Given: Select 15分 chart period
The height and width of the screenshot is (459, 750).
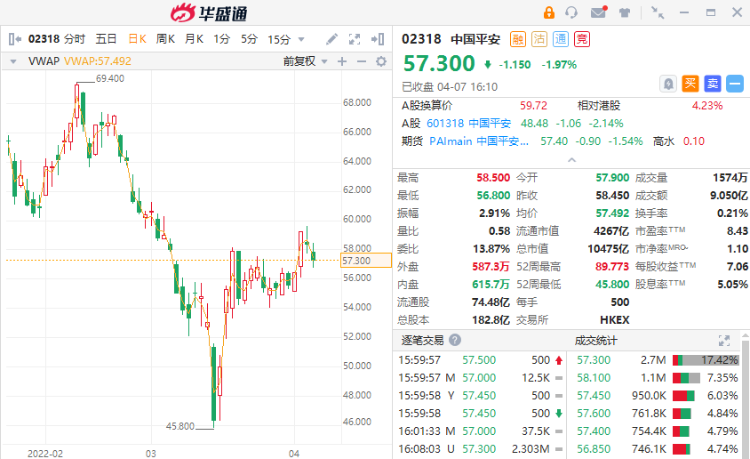Looking at the screenshot, I should tap(279, 39).
